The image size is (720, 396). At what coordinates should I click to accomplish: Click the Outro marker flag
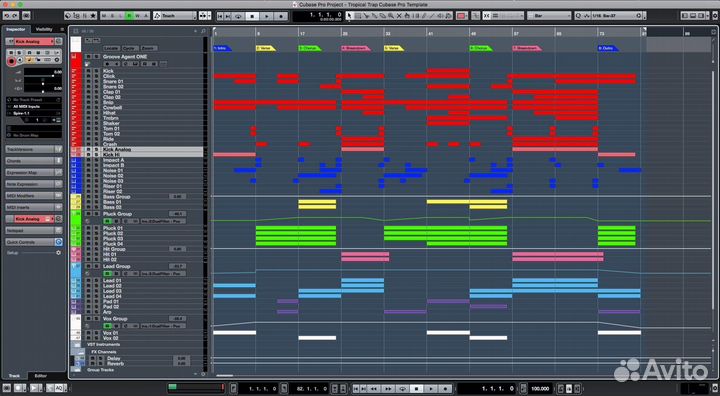(x=608, y=48)
